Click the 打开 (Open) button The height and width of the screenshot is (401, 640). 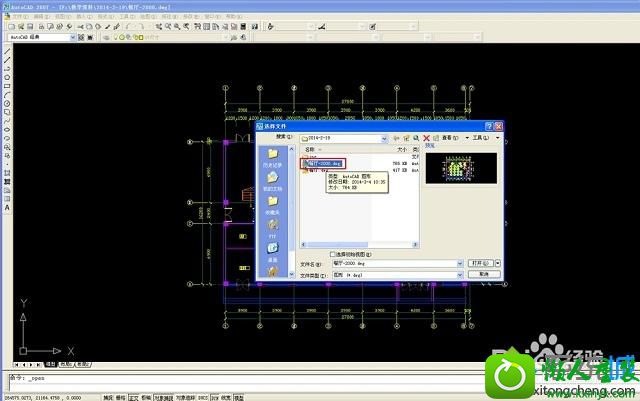[x=481, y=263]
